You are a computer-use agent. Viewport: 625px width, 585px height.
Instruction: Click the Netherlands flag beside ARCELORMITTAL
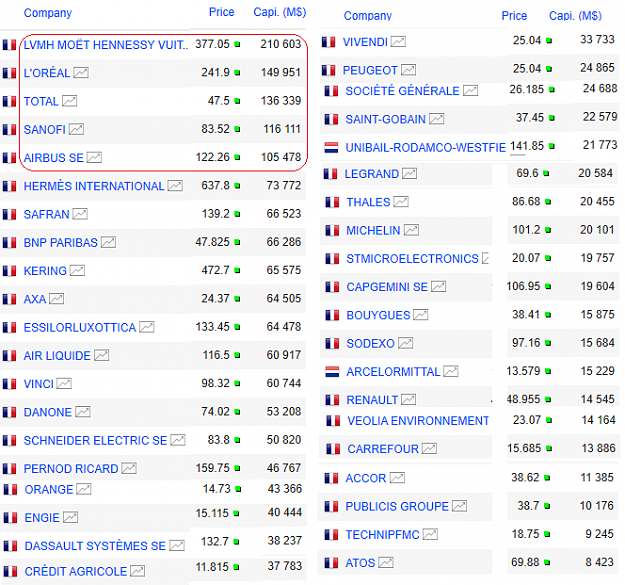tap(332, 372)
